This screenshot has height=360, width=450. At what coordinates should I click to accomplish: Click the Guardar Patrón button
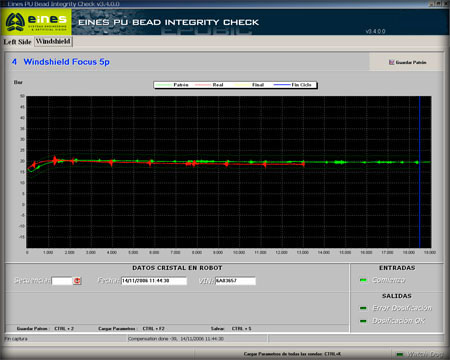(407, 62)
